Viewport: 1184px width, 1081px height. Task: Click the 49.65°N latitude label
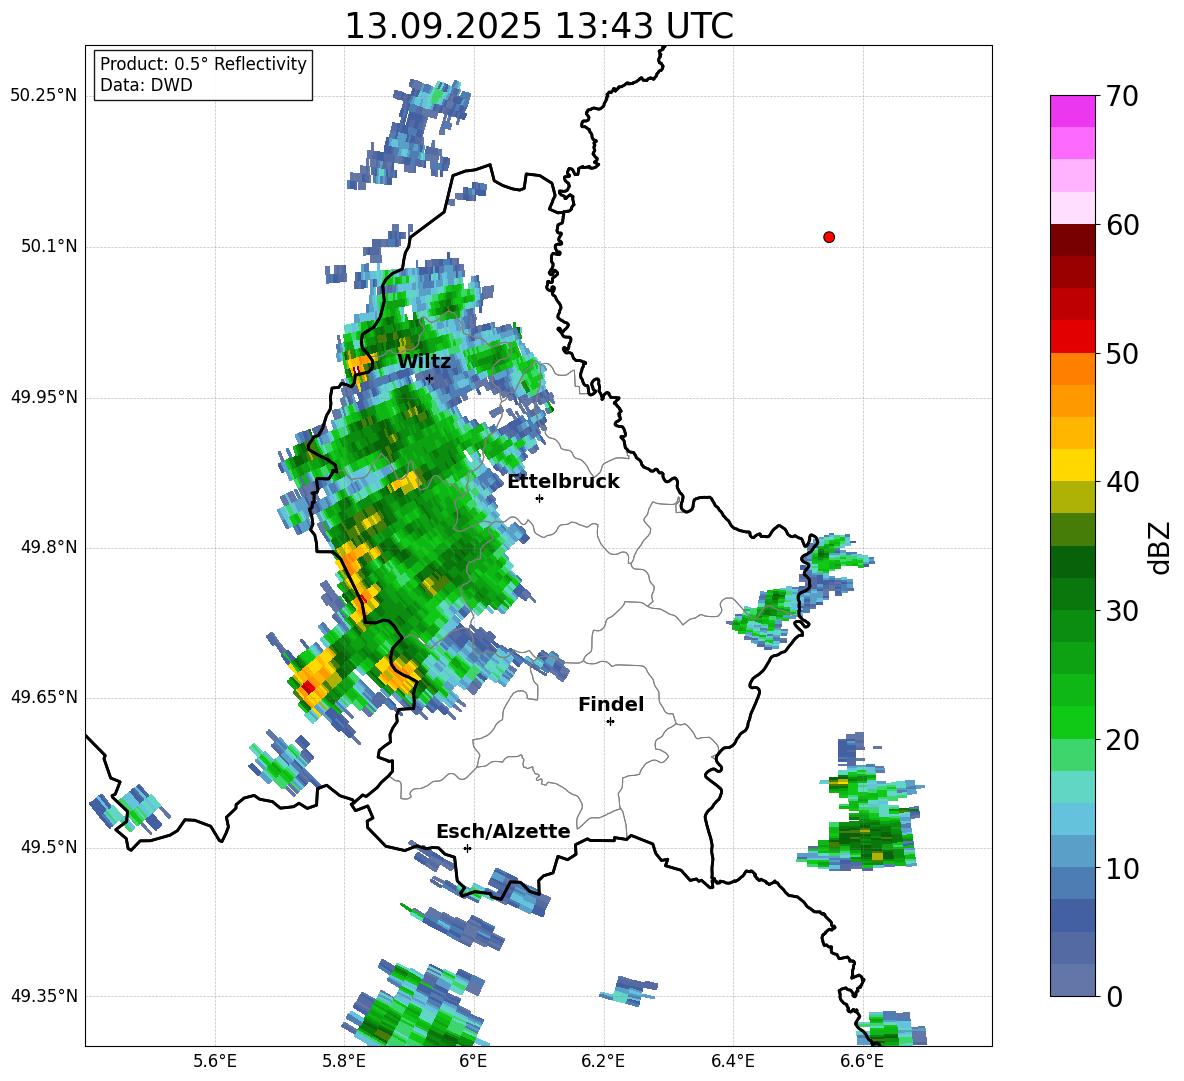pos(43,696)
